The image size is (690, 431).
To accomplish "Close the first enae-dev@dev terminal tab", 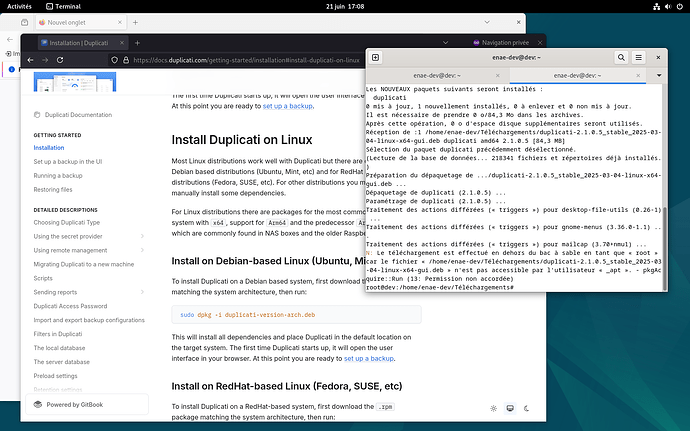I will tap(498, 76).
